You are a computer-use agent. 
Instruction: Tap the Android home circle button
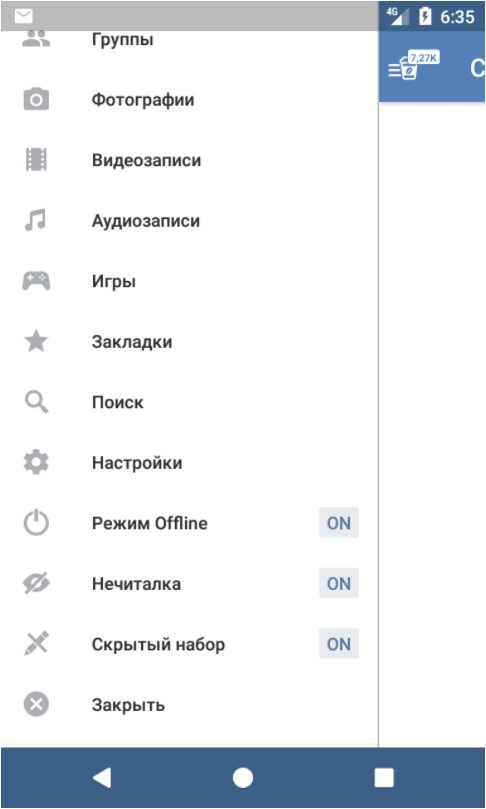coord(242,778)
